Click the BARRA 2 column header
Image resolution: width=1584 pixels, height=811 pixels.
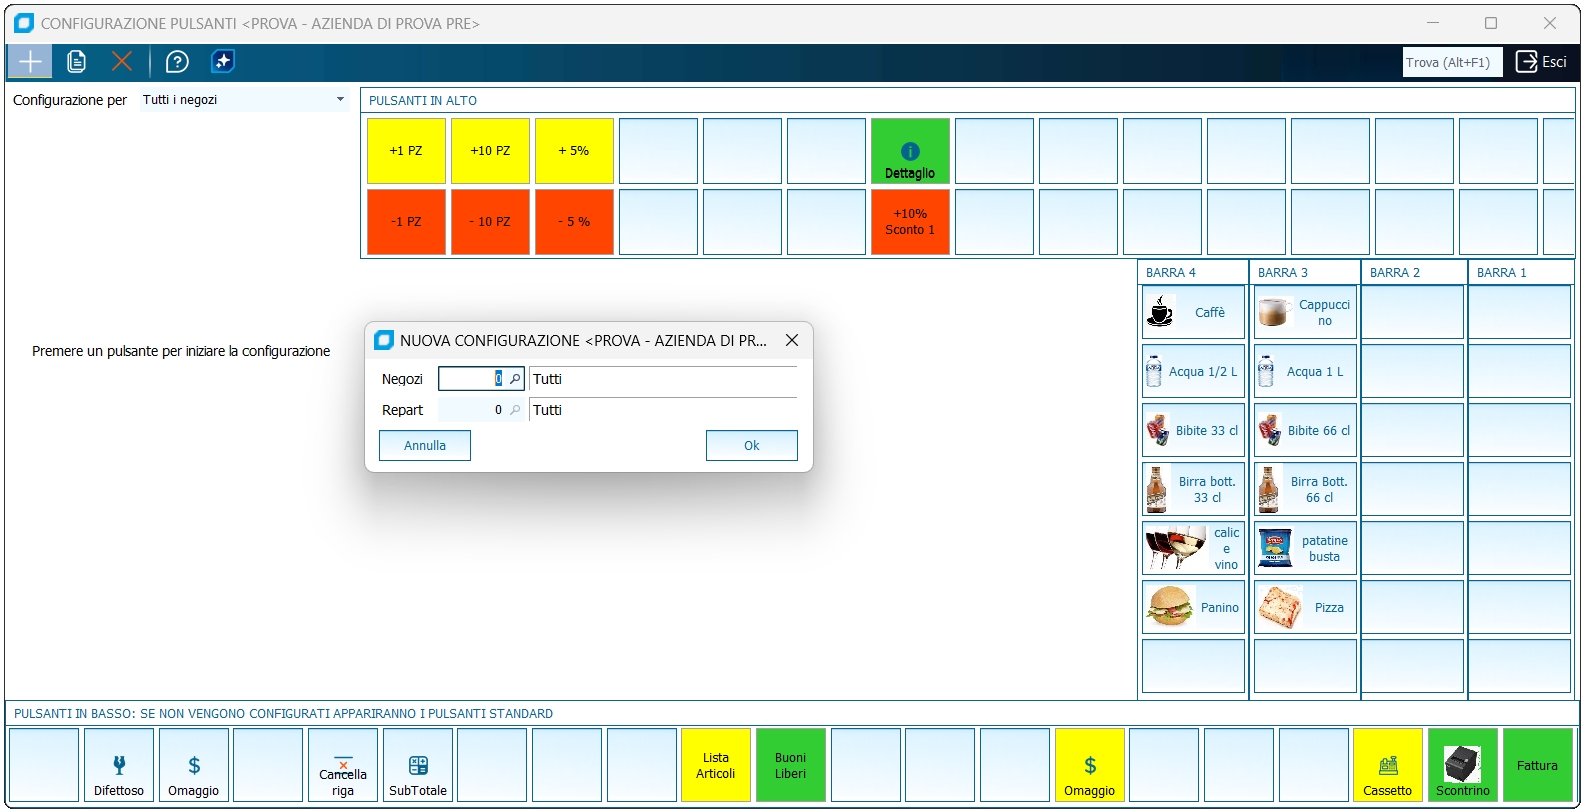(x=1413, y=272)
